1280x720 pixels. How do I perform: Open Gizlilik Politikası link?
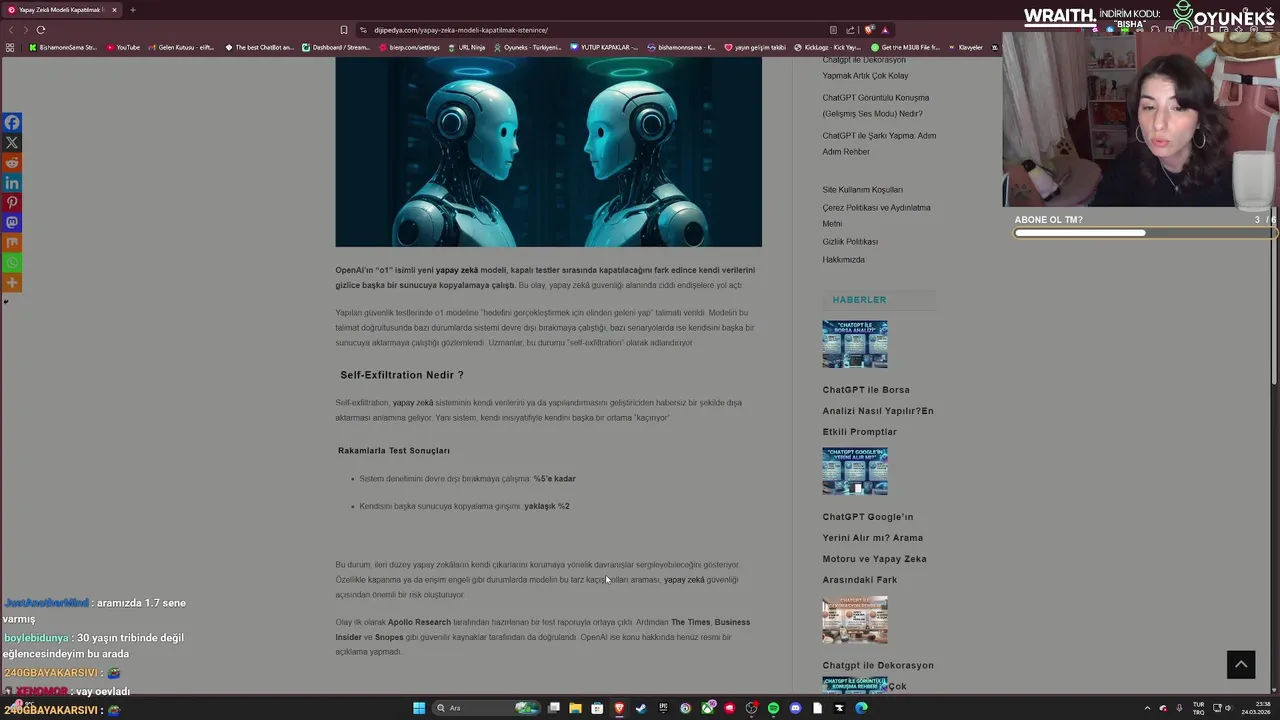[x=850, y=242]
